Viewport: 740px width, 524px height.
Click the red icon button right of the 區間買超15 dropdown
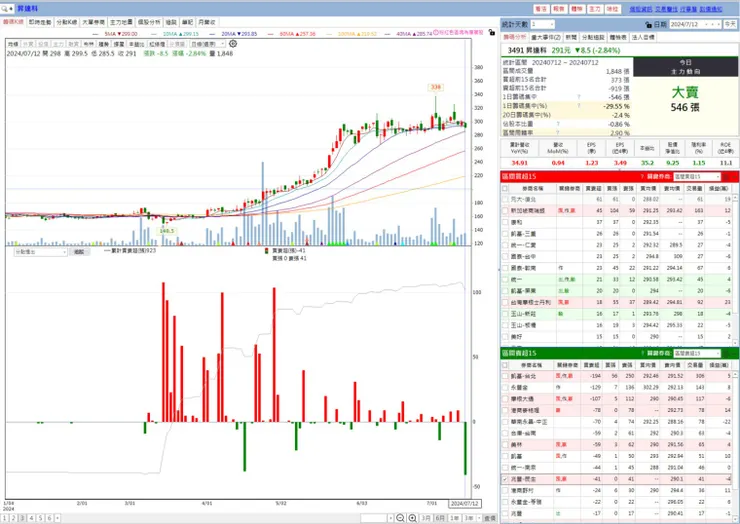pos(727,177)
